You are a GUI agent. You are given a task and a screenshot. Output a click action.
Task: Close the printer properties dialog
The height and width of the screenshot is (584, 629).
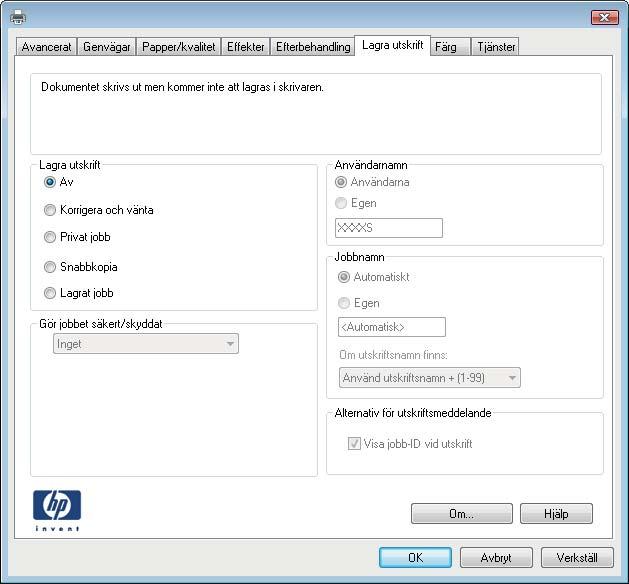click(604, 17)
